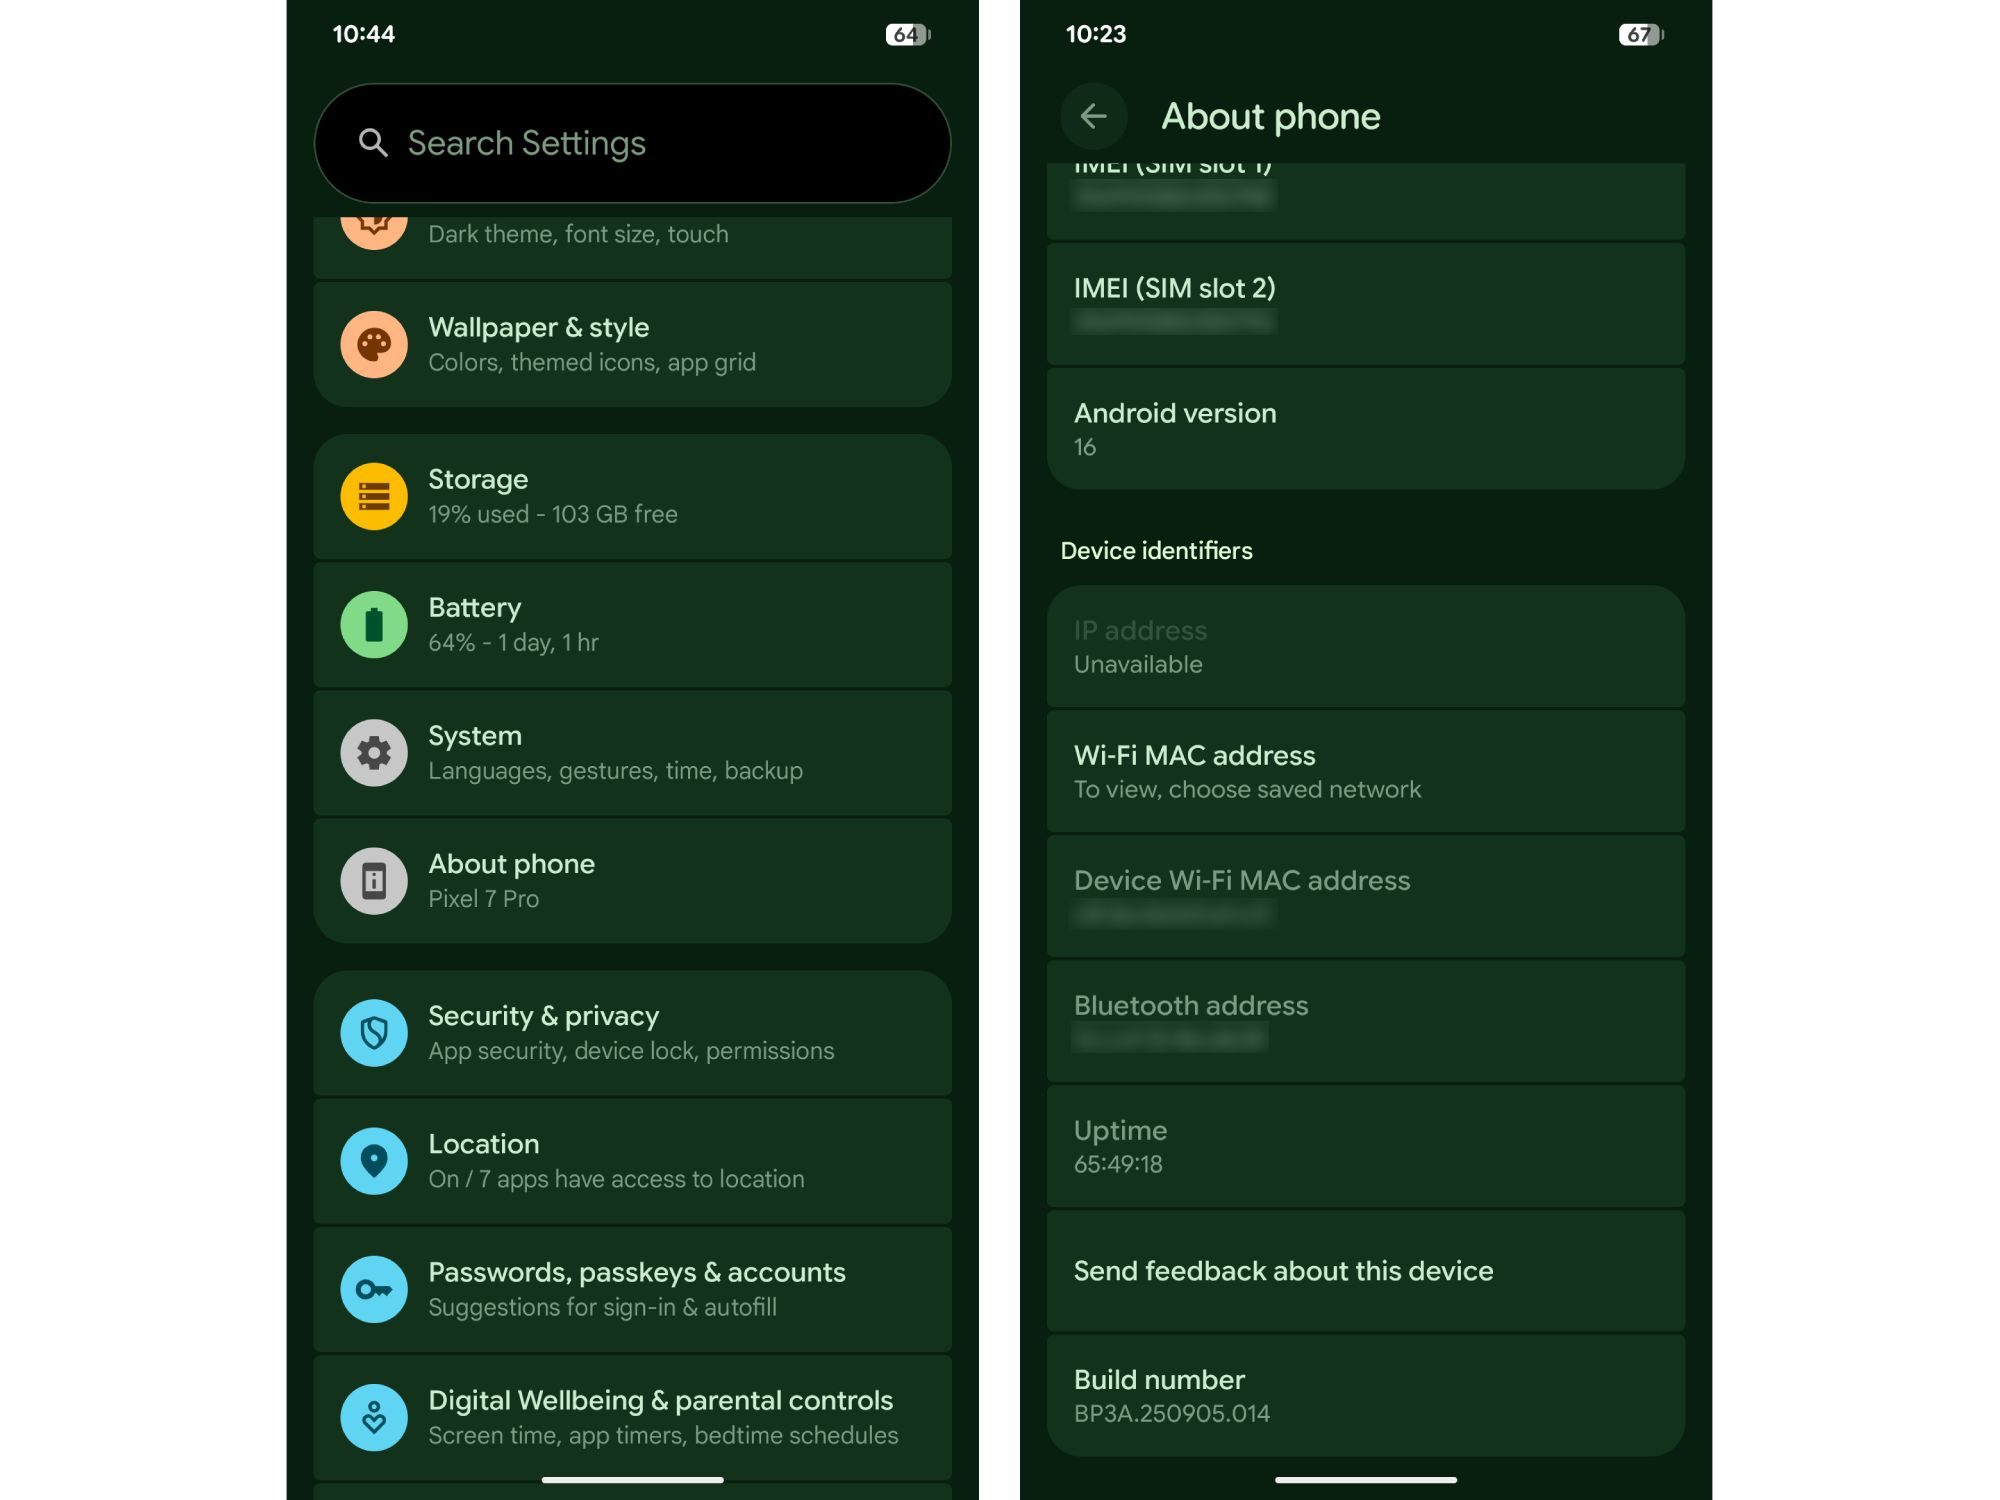This screenshot has height=1500, width=2000.
Task: Tap Android version value 16
Action: [1085, 447]
